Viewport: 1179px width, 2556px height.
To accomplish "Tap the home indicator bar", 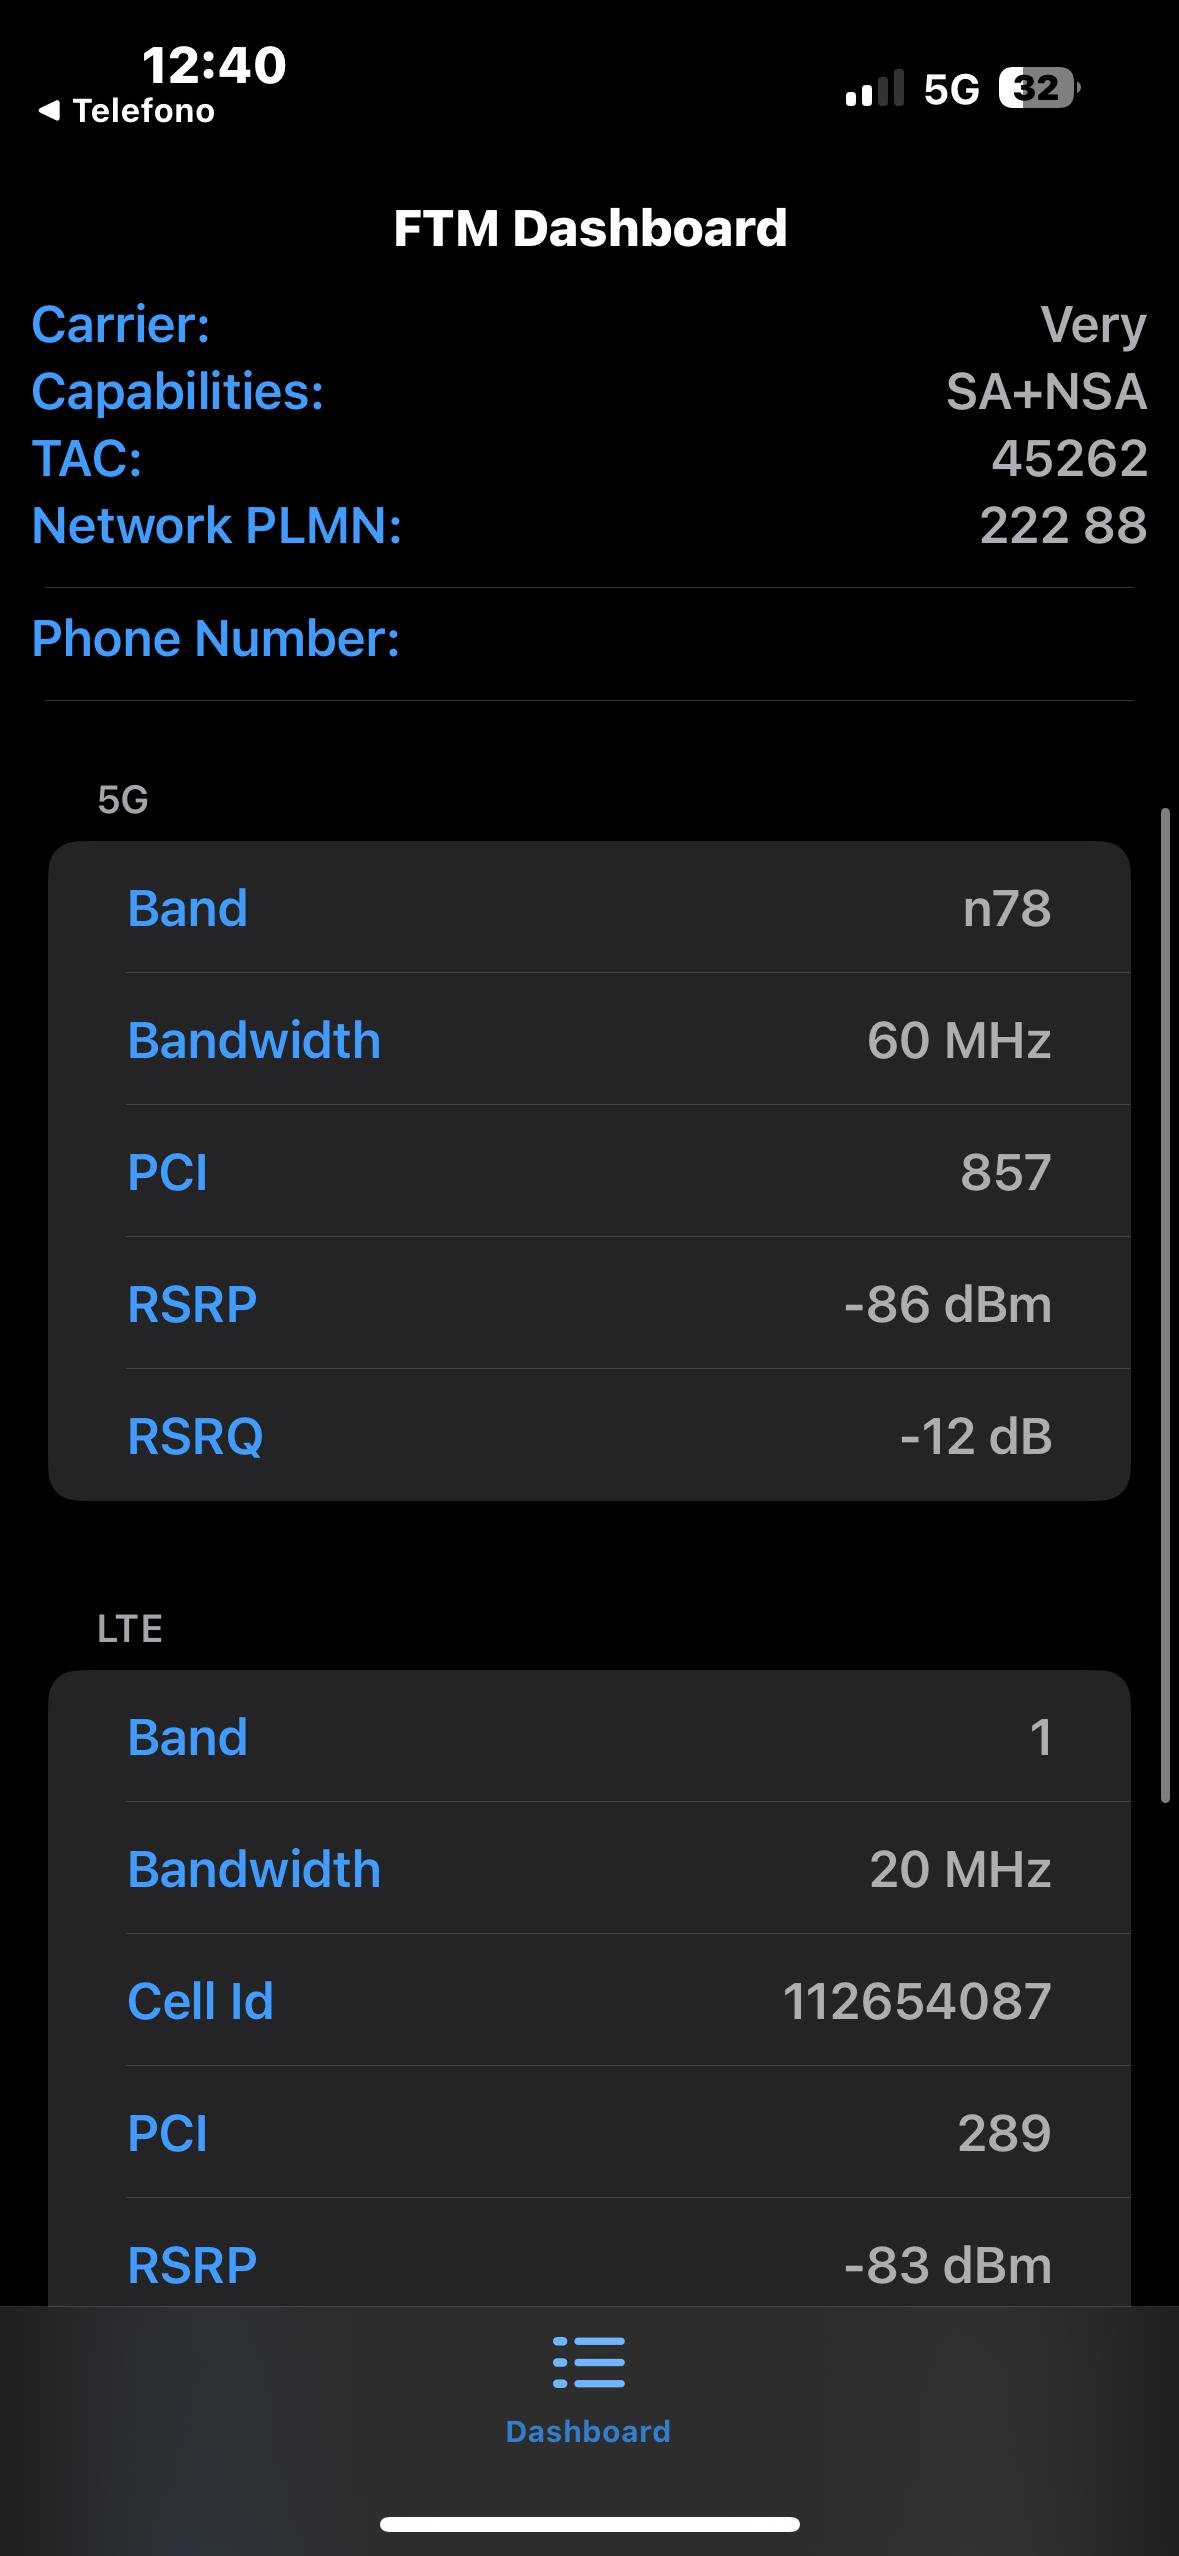I will [x=589, y=2524].
